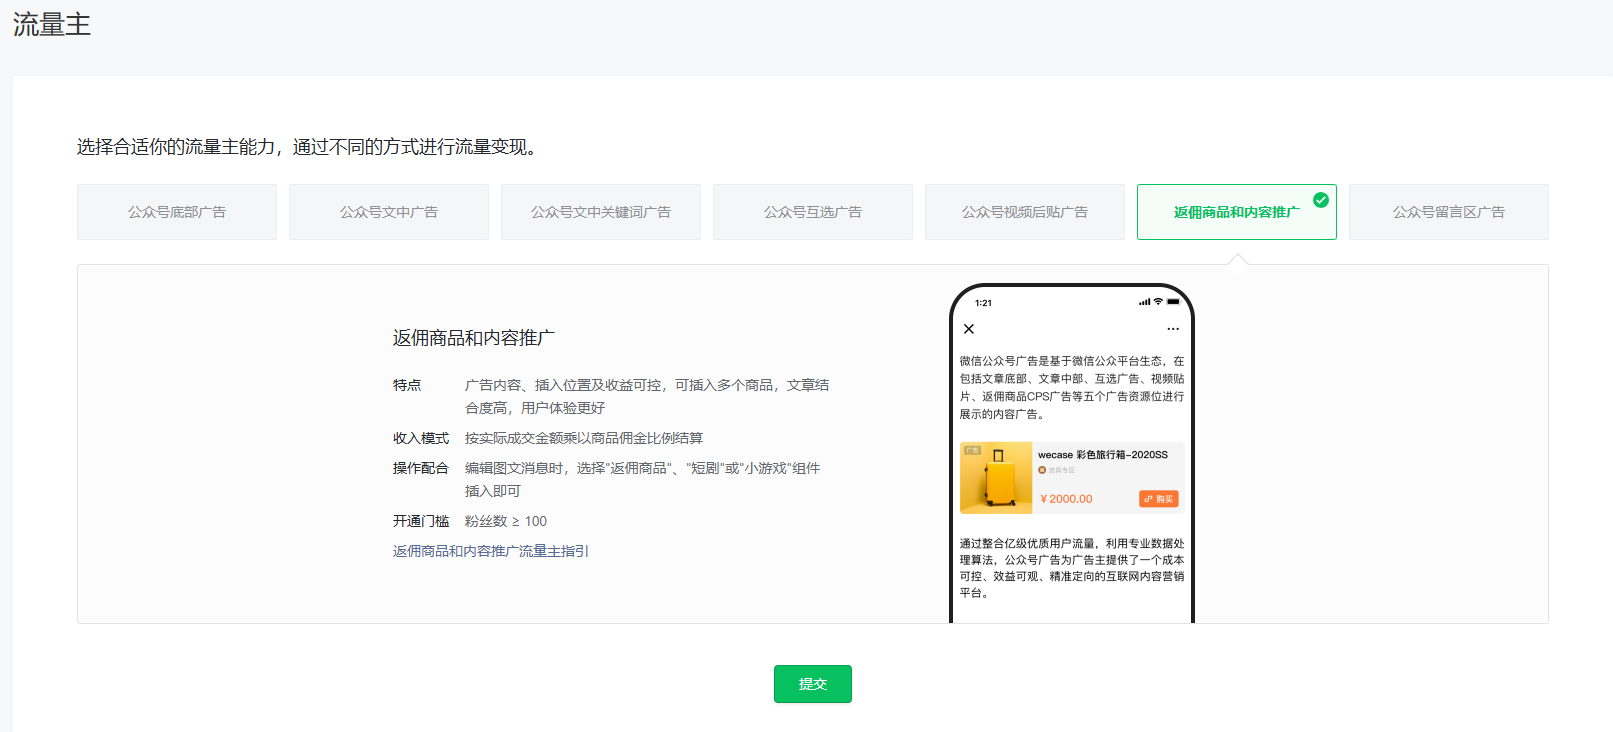Click the 开通门槛 label

click(421, 521)
